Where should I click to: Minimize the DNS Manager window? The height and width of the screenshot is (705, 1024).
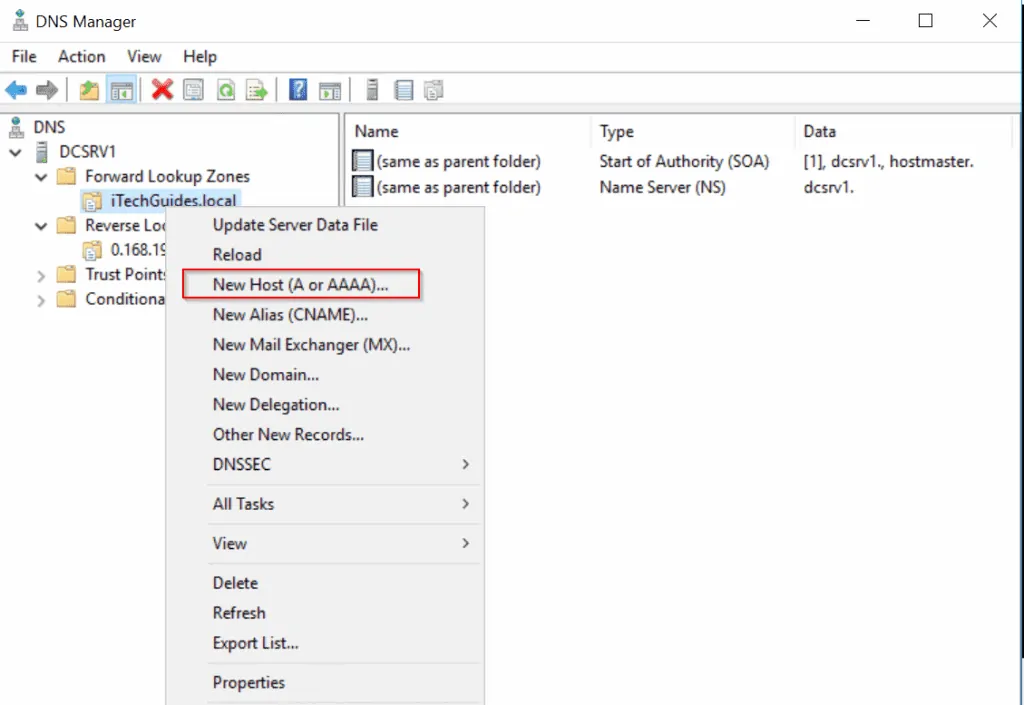click(863, 21)
